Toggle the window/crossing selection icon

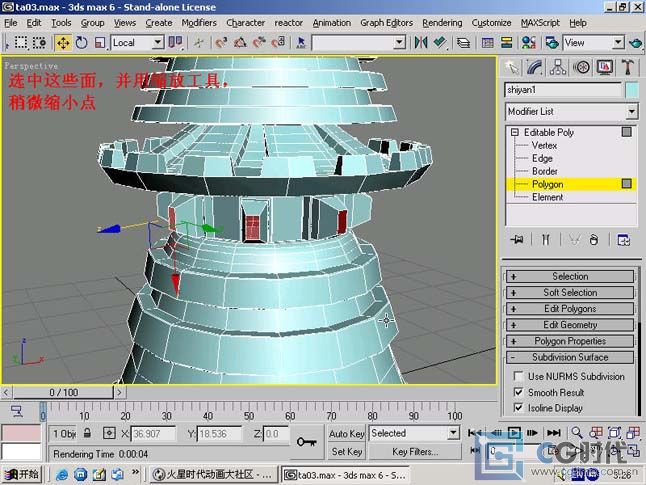tap(40, 42)
